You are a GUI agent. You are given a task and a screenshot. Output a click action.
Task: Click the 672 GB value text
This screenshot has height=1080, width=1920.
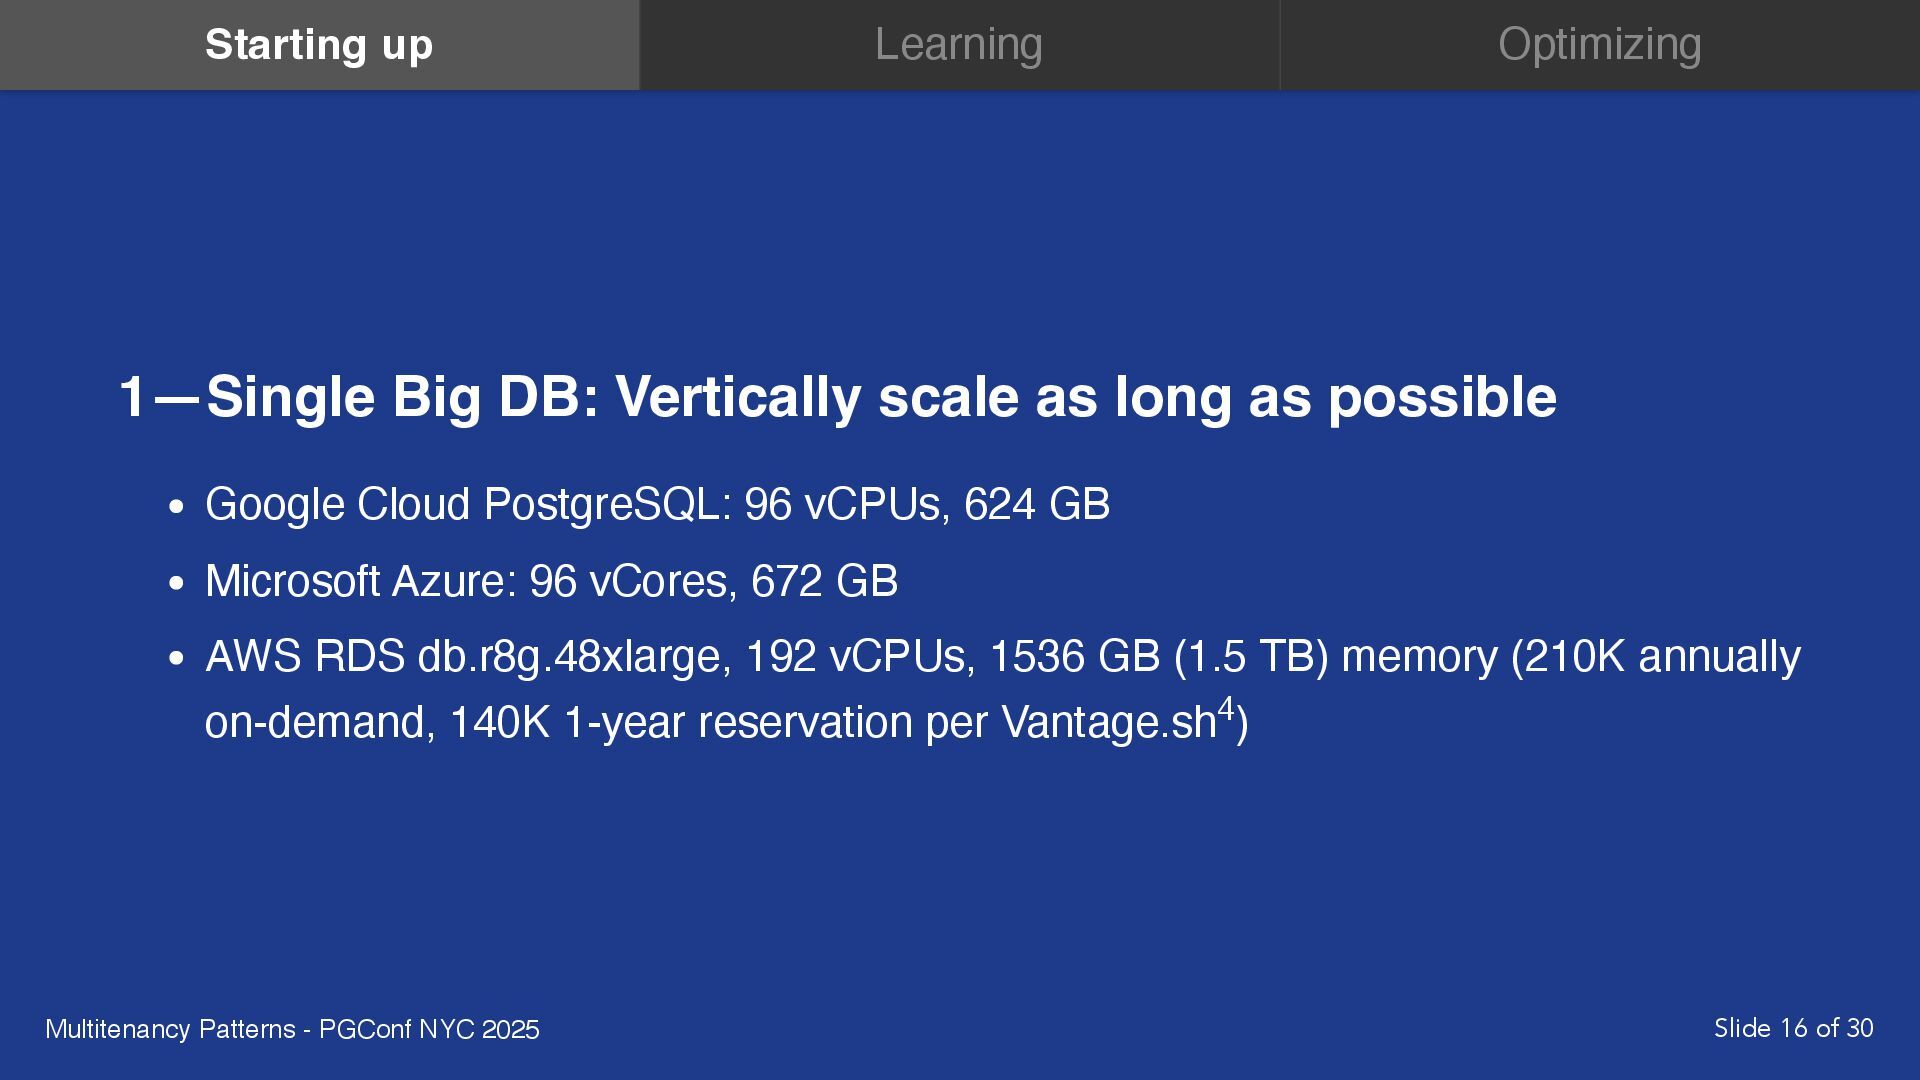click(x=824, y=581)
